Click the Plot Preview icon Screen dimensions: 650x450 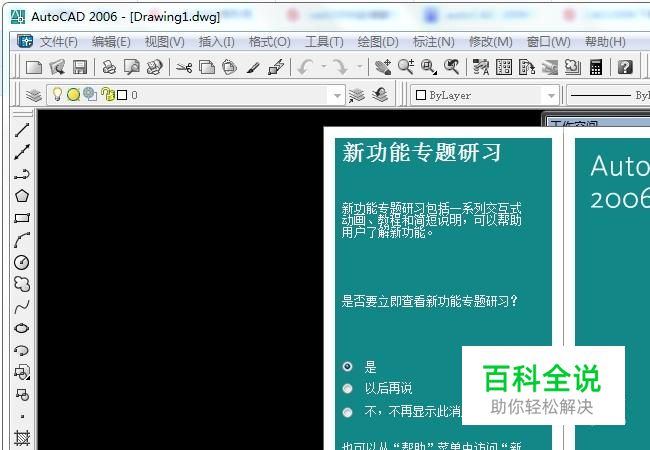(132, 67)
